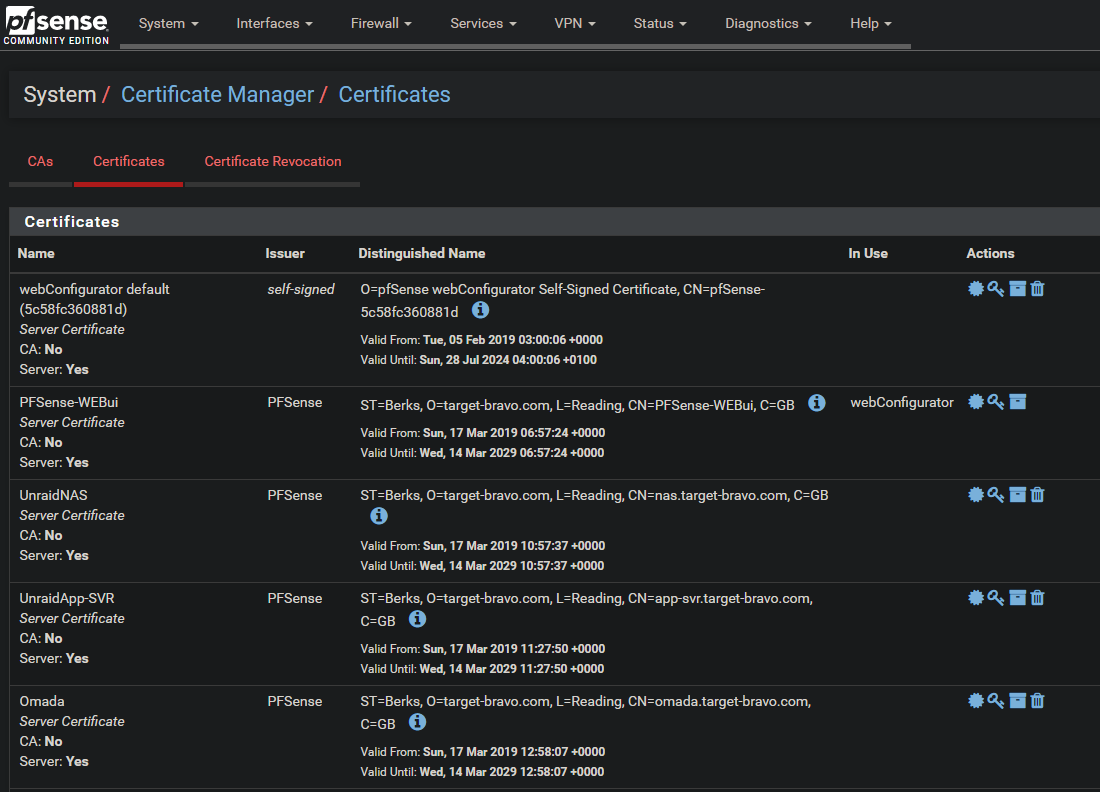
Task: Export the UnraidNAS certificate
Action: [975, 495]
